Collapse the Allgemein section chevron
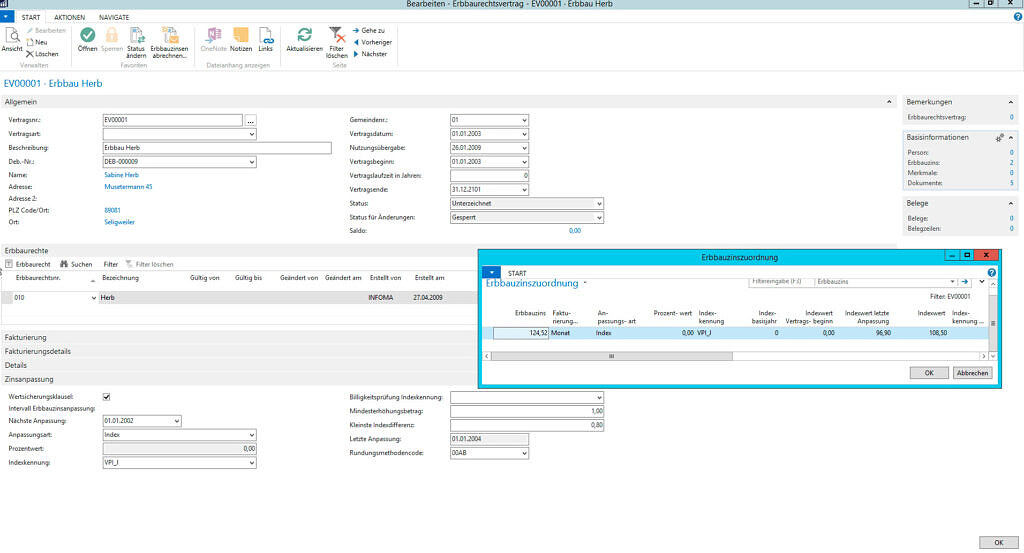The image size is (1024, 553). 890,102
